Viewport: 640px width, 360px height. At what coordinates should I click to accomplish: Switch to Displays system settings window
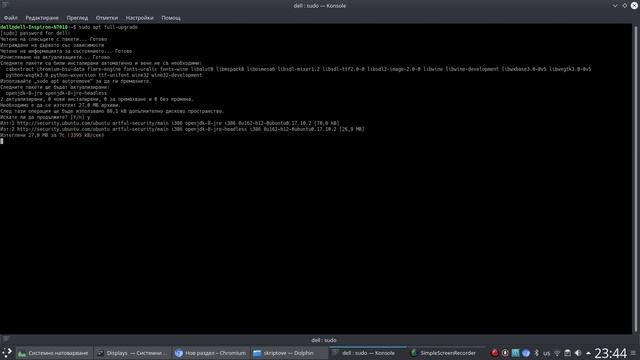pyautogui.click(x=133, y=353)
